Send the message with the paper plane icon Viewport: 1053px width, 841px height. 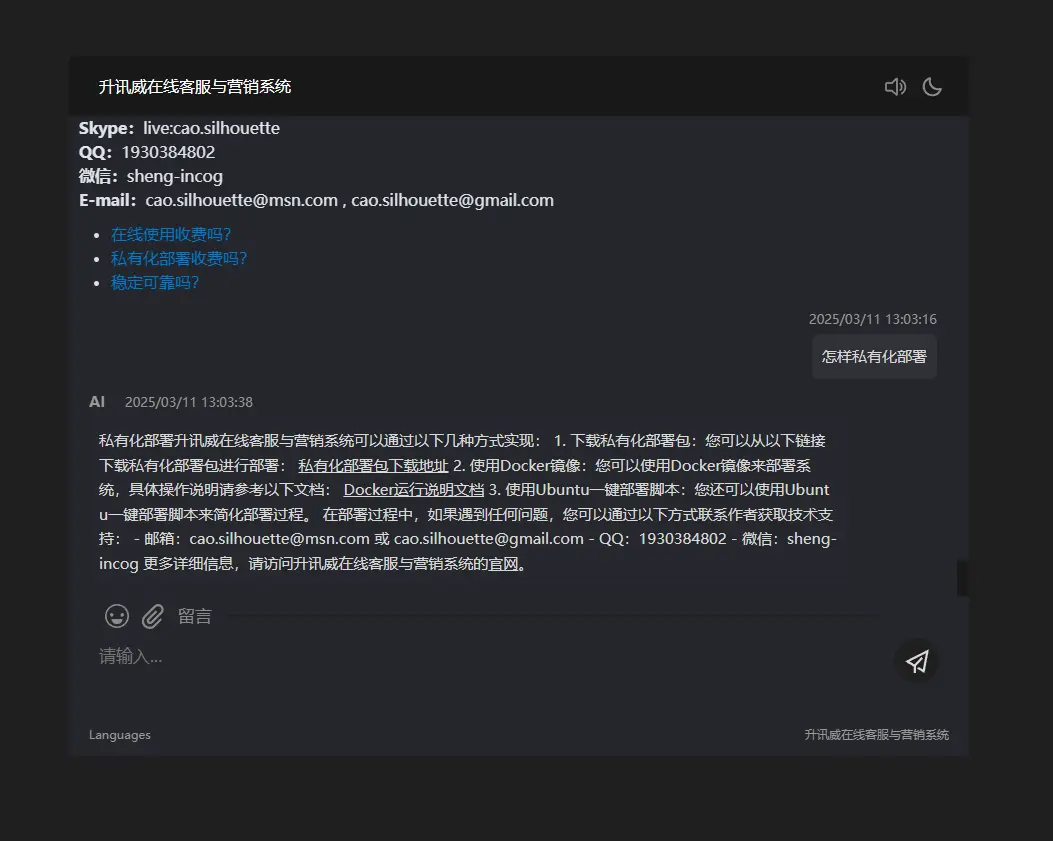pos(917,660)
